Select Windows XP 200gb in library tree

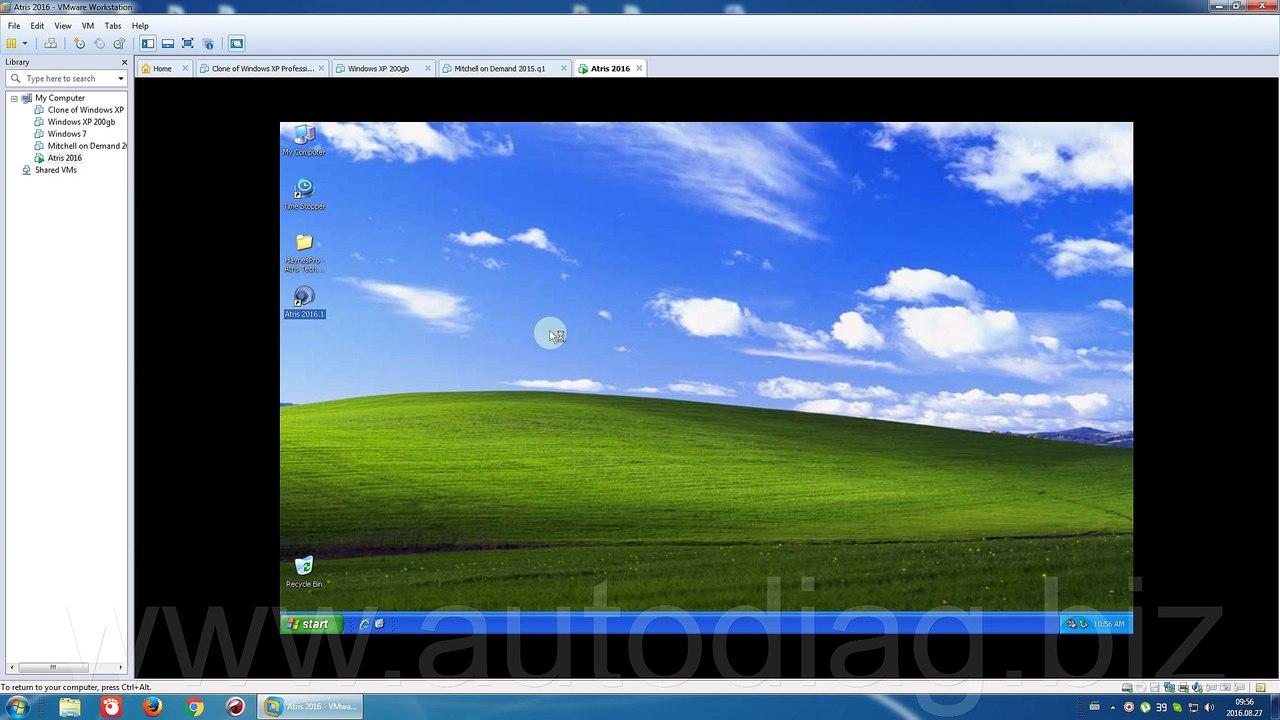81,122
